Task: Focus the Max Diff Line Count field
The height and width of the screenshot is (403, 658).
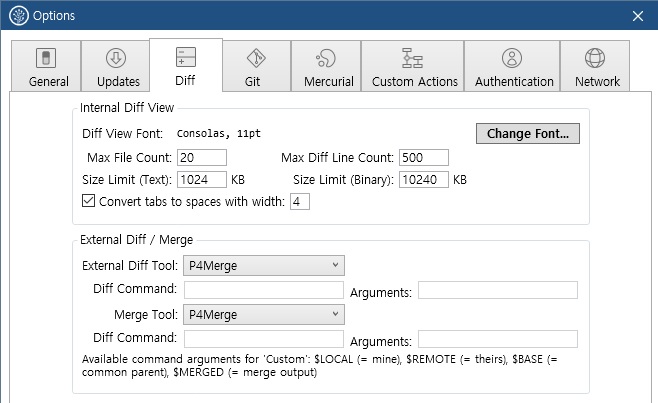Action: tap(424, 157)
